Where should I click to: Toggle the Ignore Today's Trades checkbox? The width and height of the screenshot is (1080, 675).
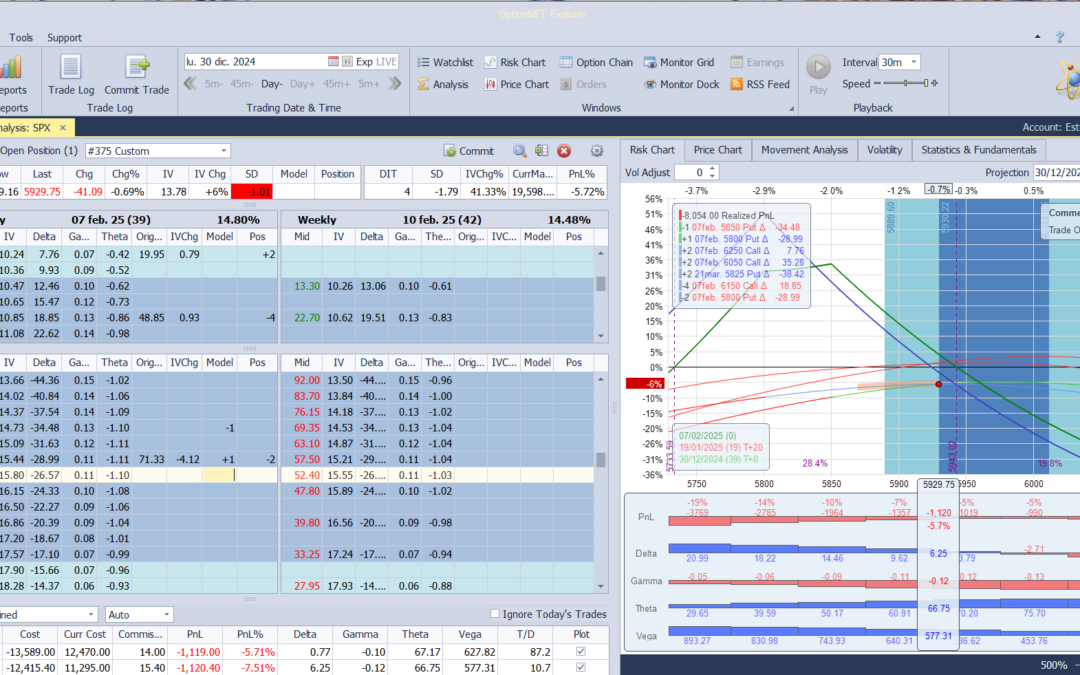(x=494, y=614)
